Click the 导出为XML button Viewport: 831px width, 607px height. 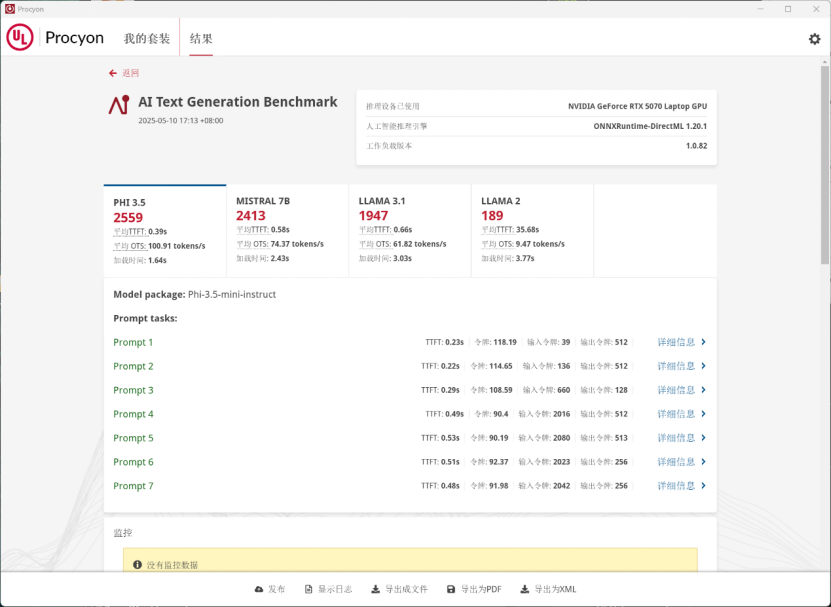point(549,589)
